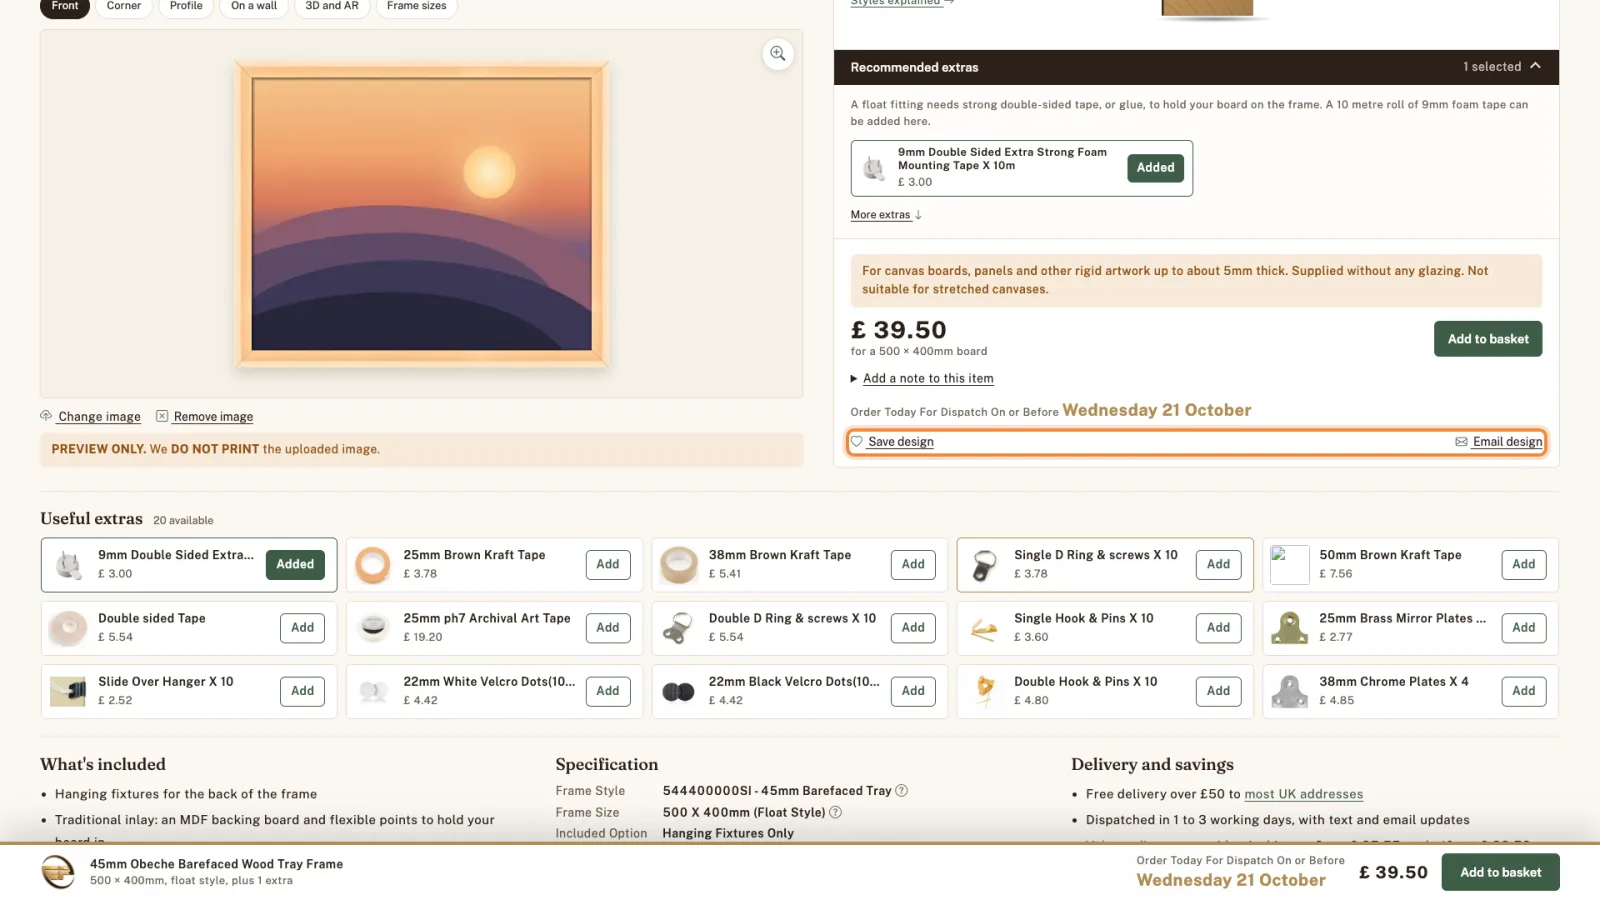Click the wood frame sample thumbnail at top

1207,8
